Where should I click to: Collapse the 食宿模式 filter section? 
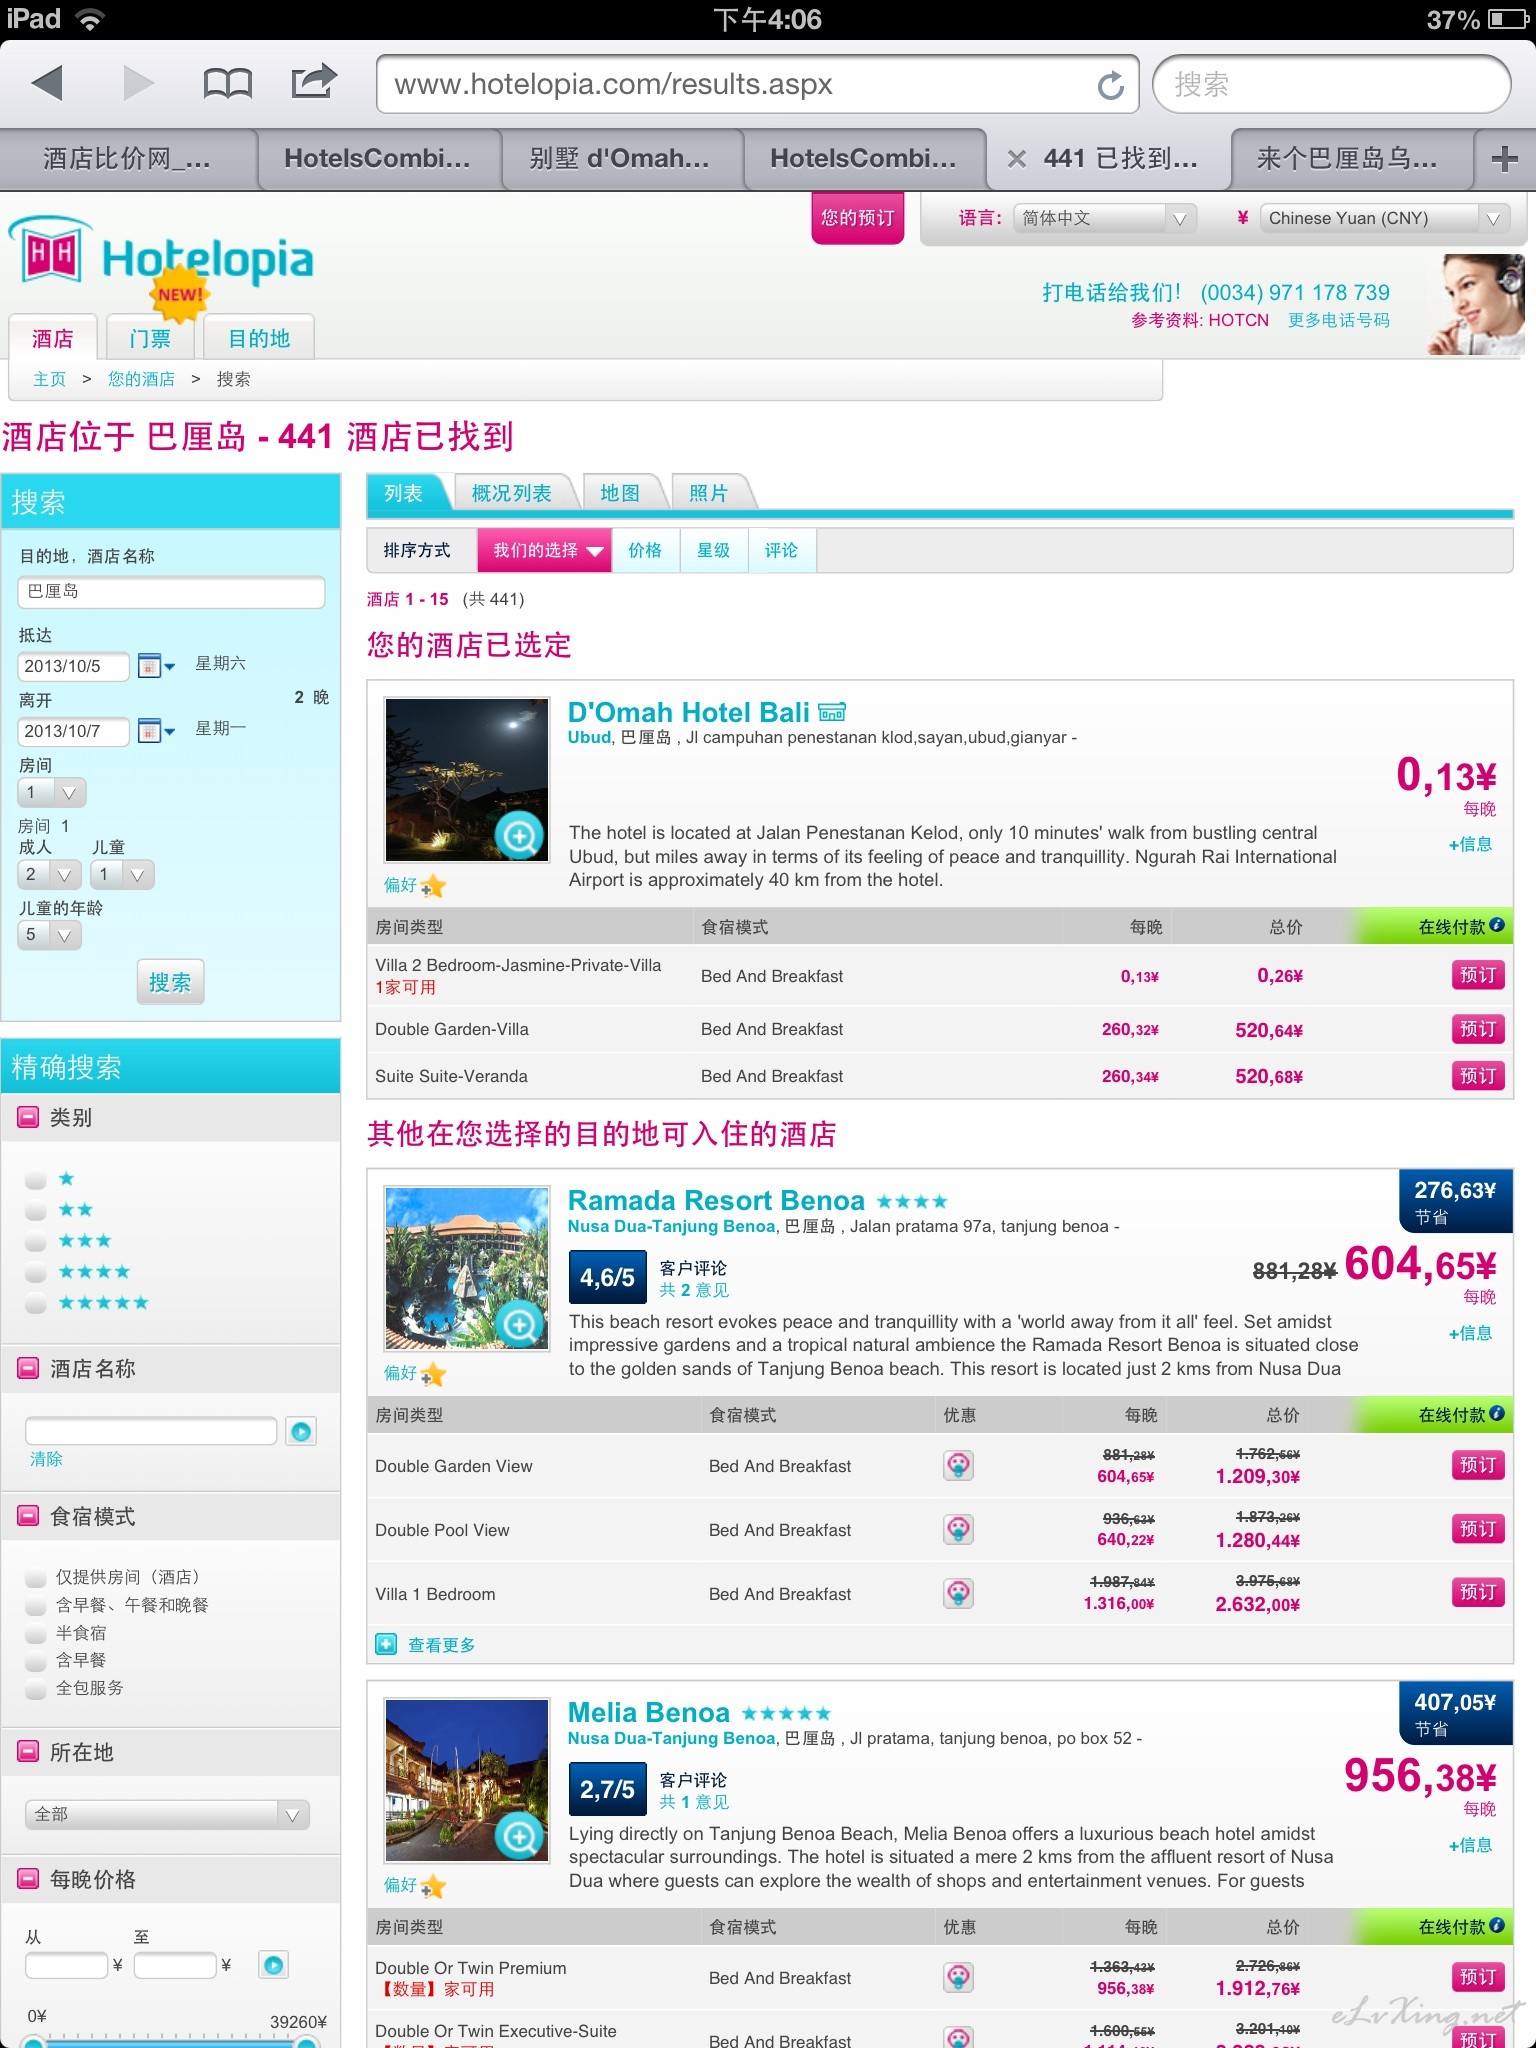(x=28, y=1516)
